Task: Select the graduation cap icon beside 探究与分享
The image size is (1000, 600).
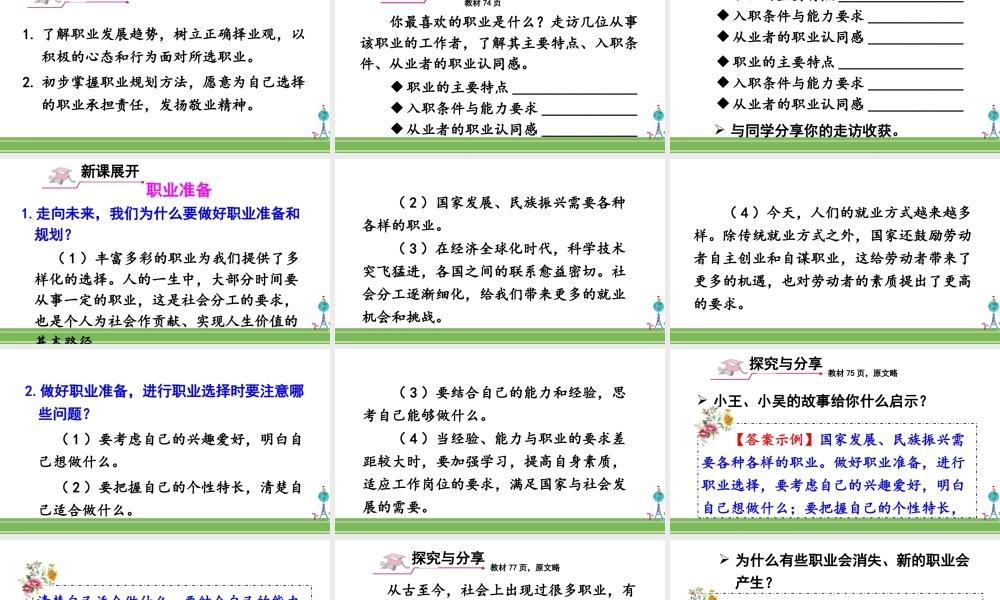Action: pyautogui.click(x=729, y=364)
